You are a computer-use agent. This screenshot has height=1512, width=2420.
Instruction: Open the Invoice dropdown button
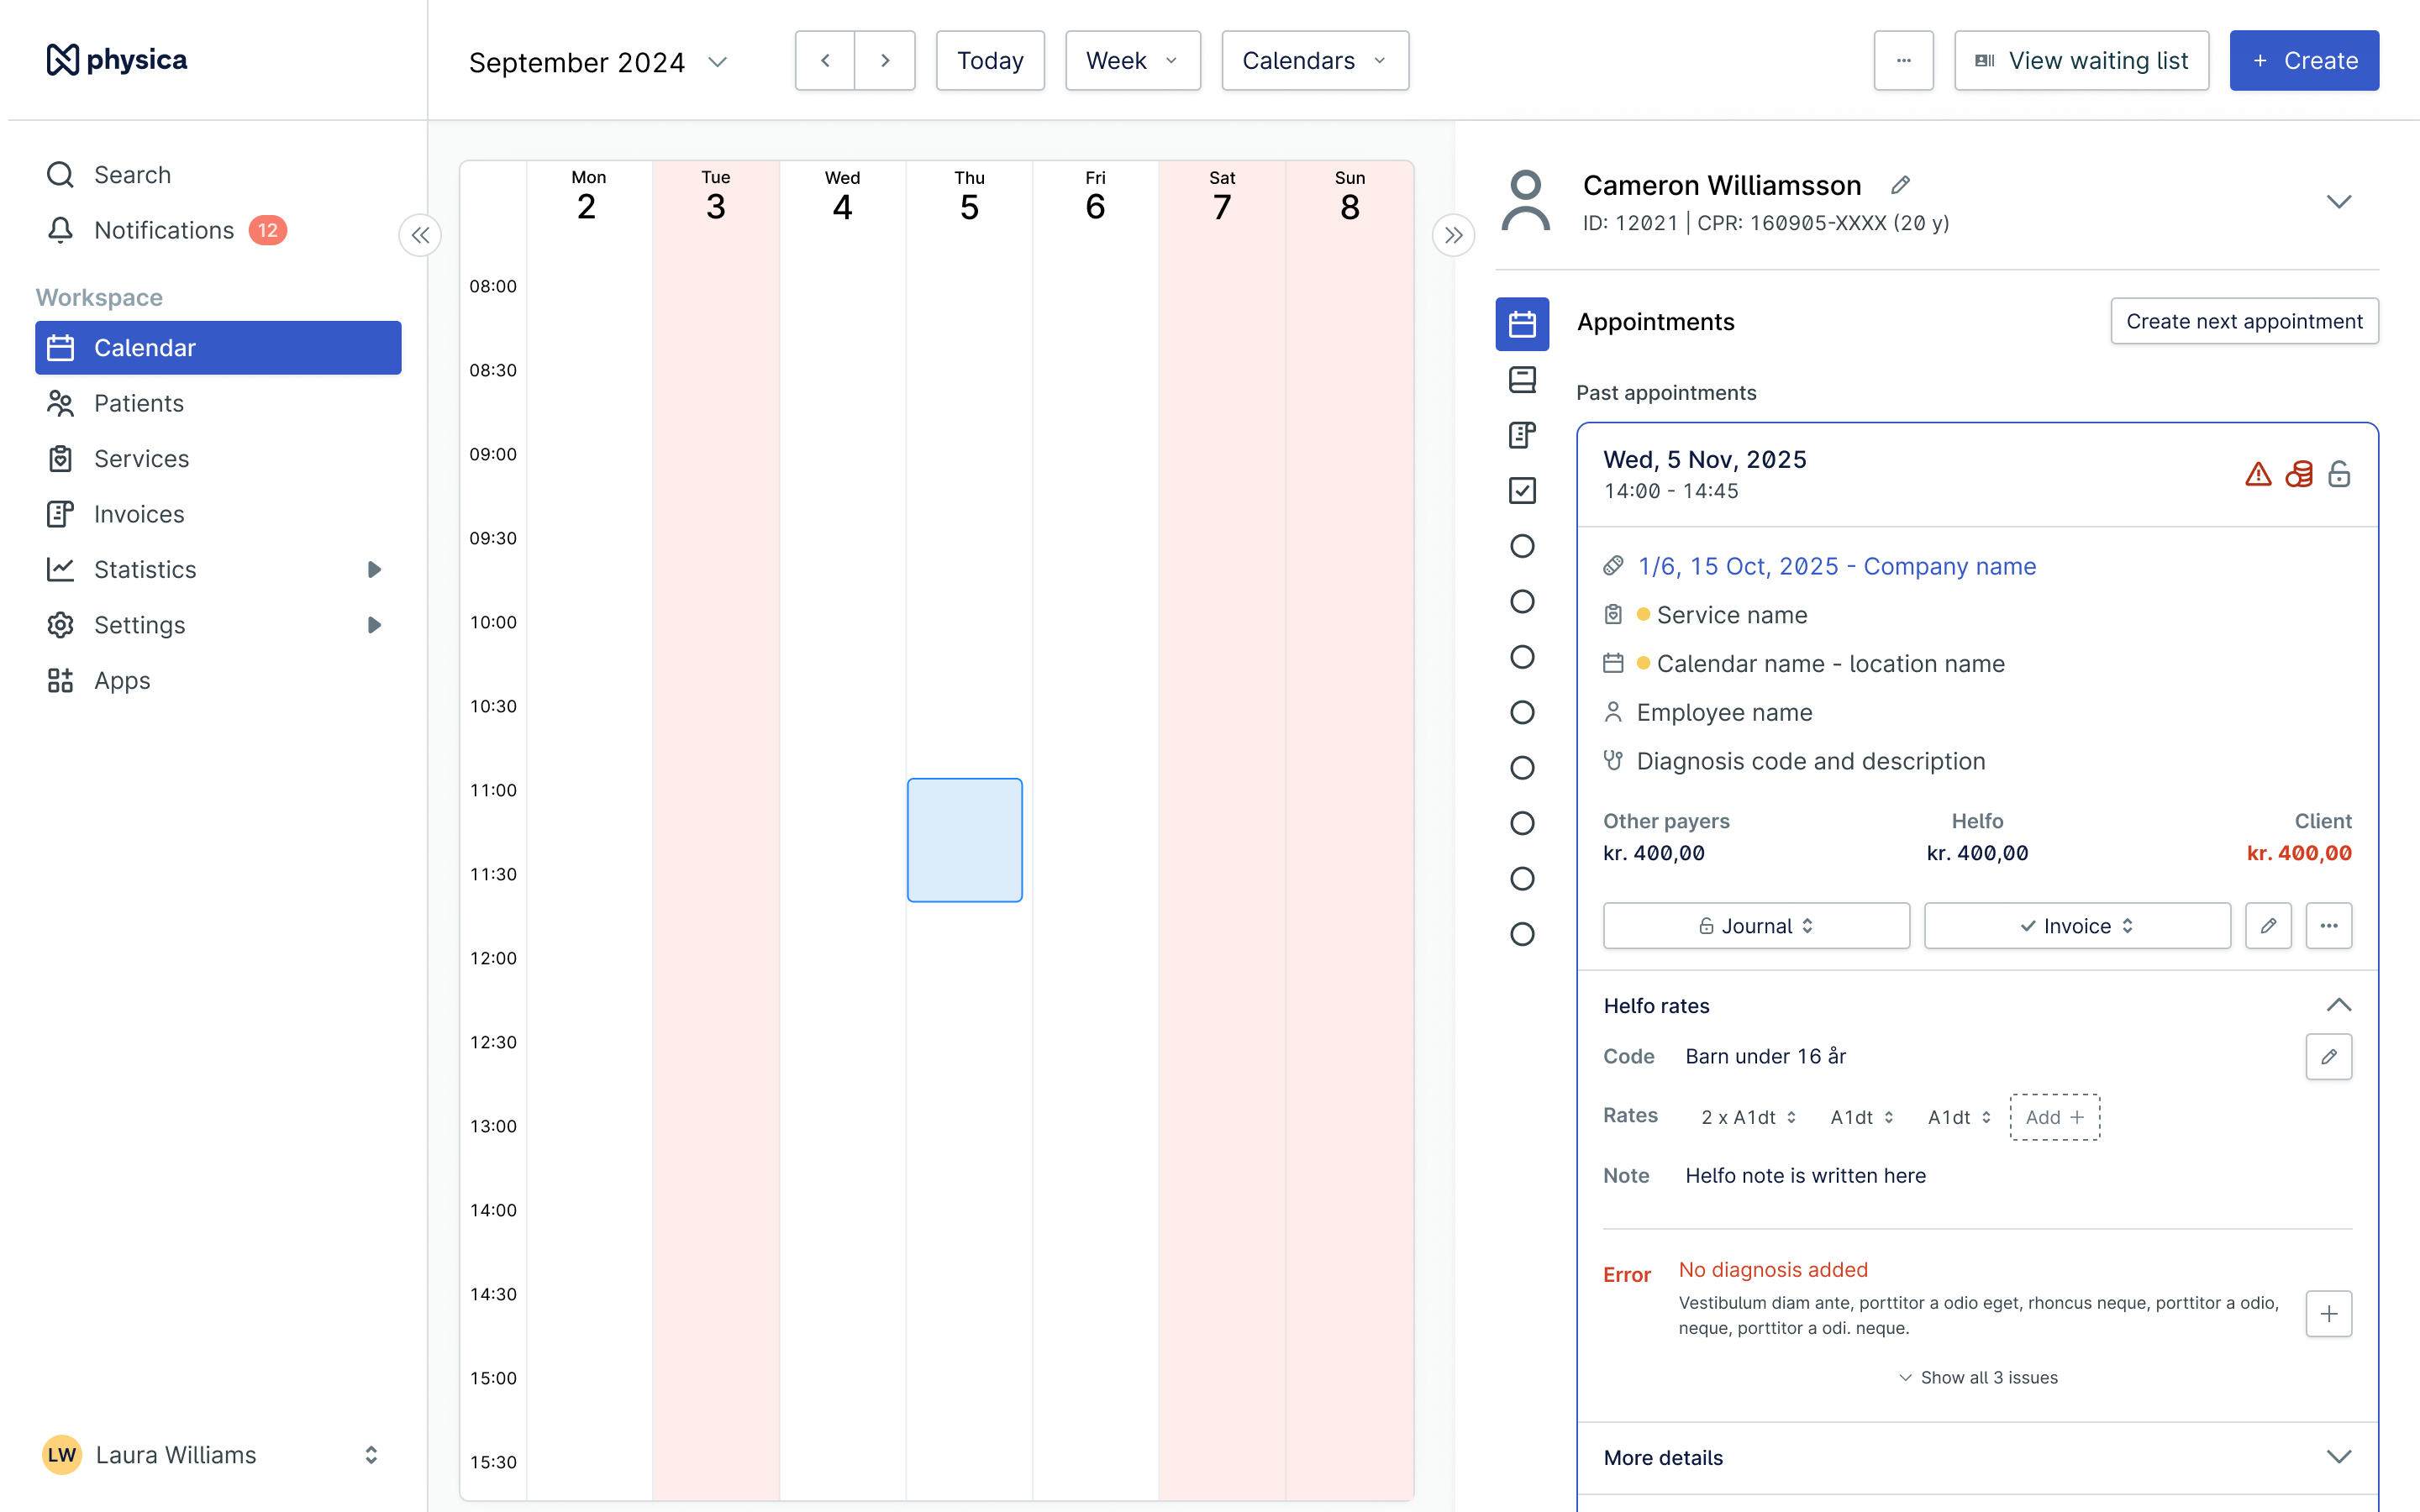2077,926
